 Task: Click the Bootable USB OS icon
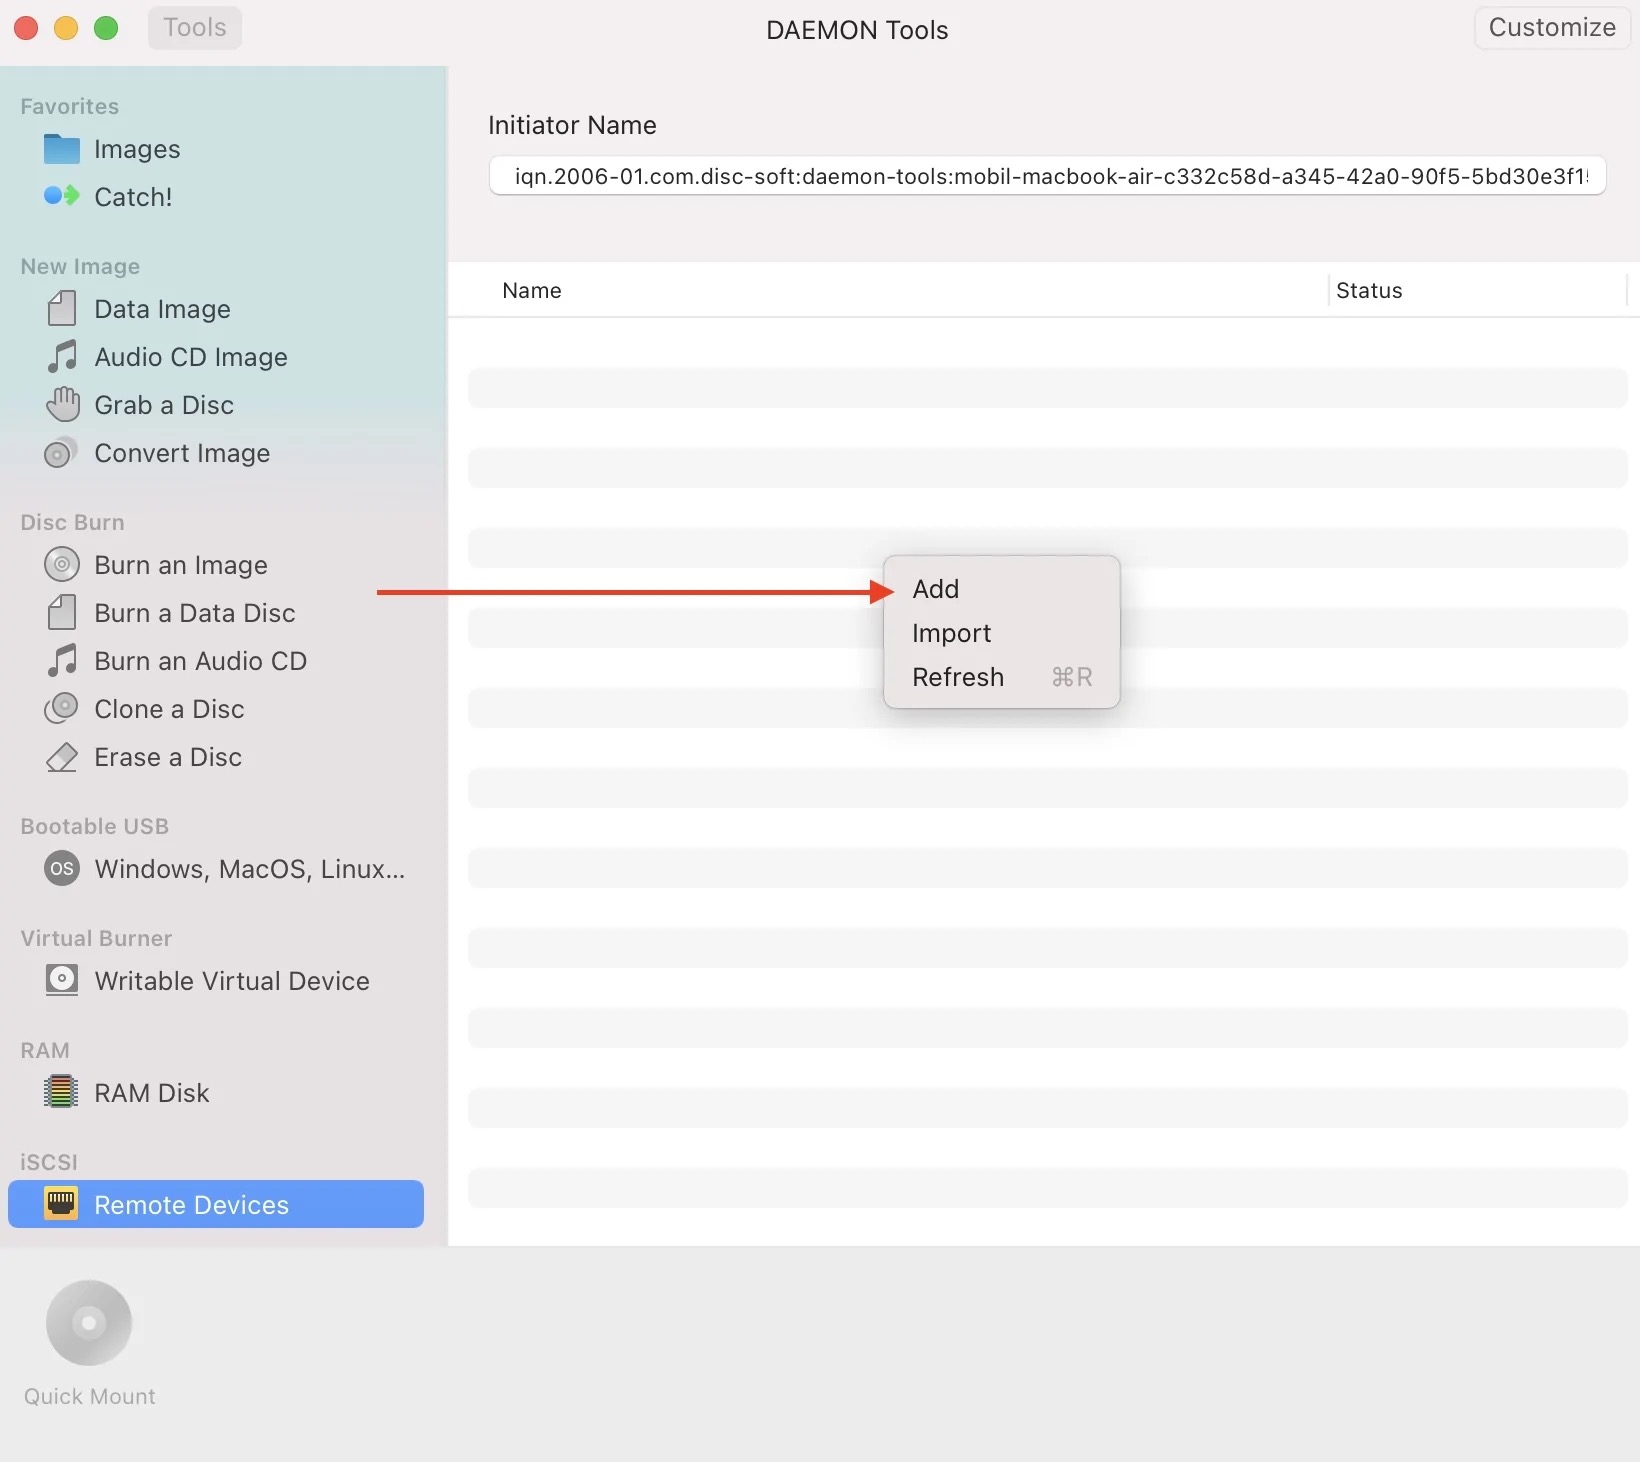61,868
